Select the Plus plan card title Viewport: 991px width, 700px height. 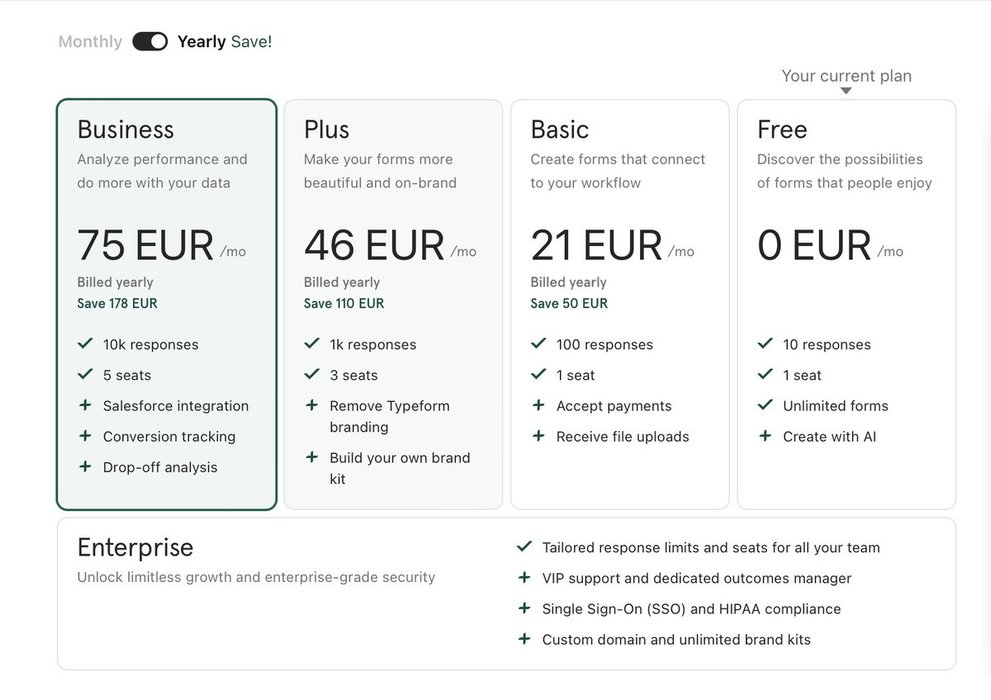pyautogui.click(x=327, y=130)
